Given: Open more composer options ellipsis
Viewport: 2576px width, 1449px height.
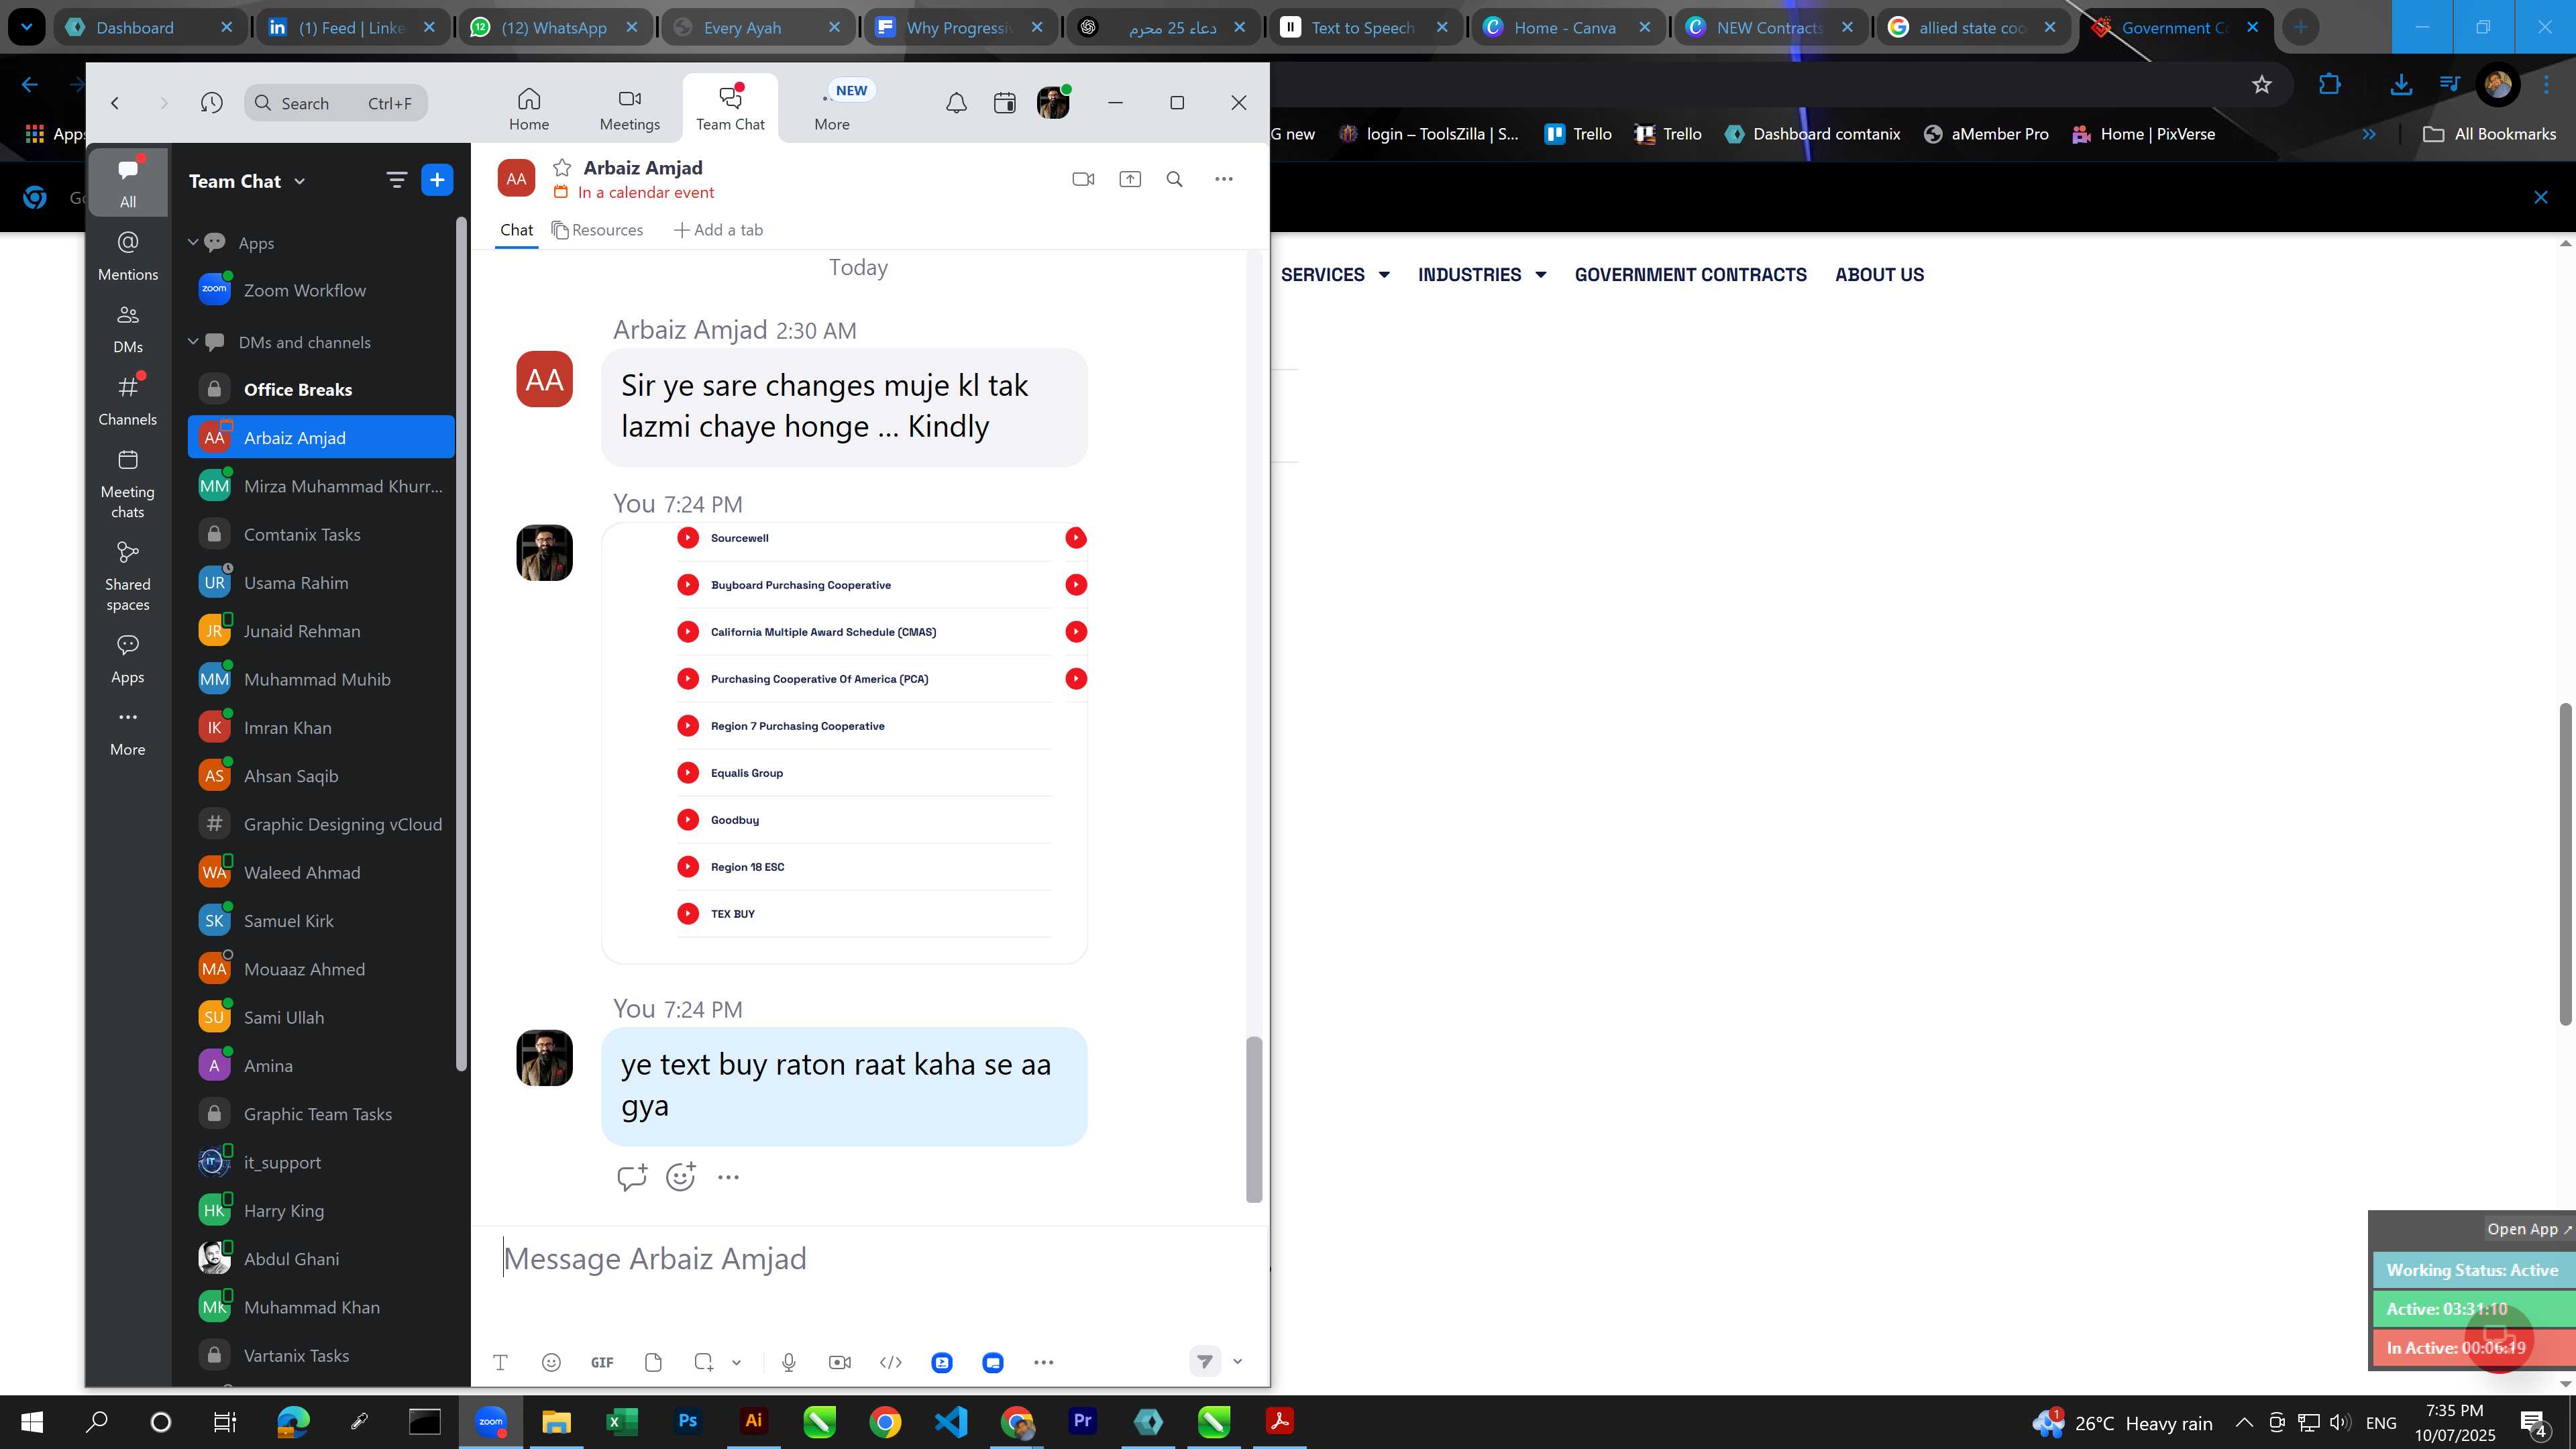Looking at the screenshot, I should pyautogui.click(x=1043, y=1362).
